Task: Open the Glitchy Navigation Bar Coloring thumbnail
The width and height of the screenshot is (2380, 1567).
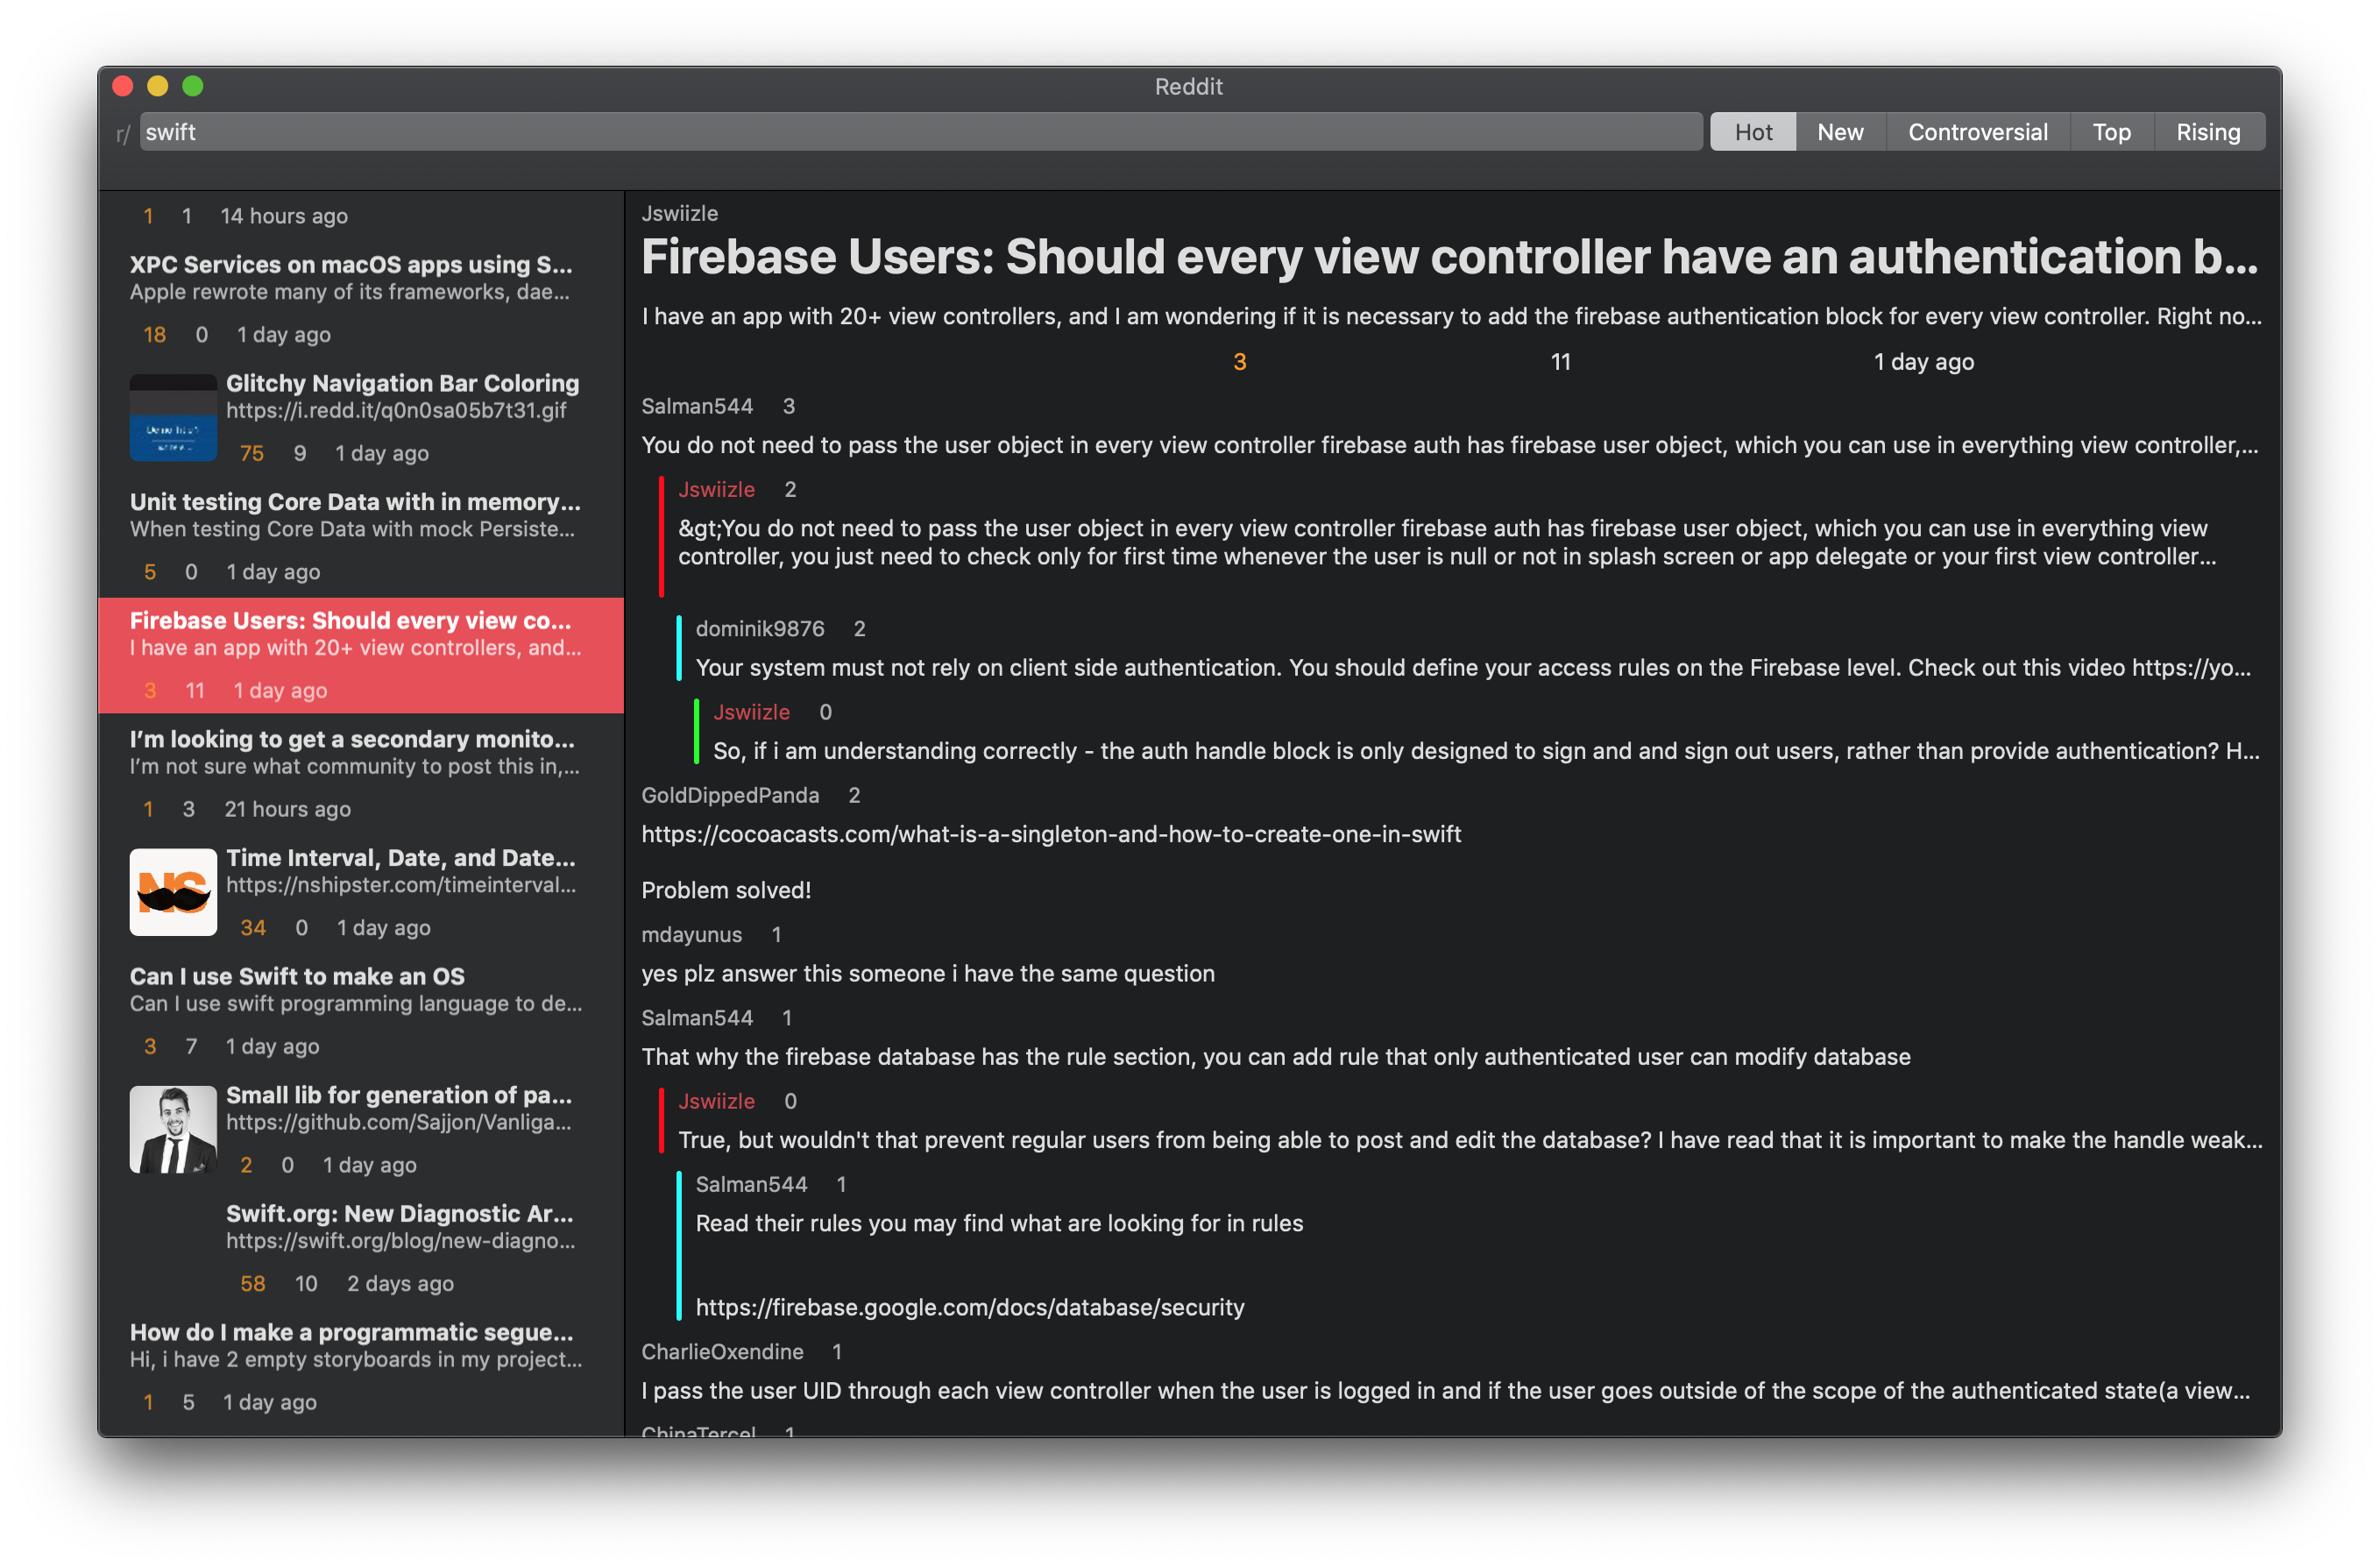Action: tap(173, 417)
